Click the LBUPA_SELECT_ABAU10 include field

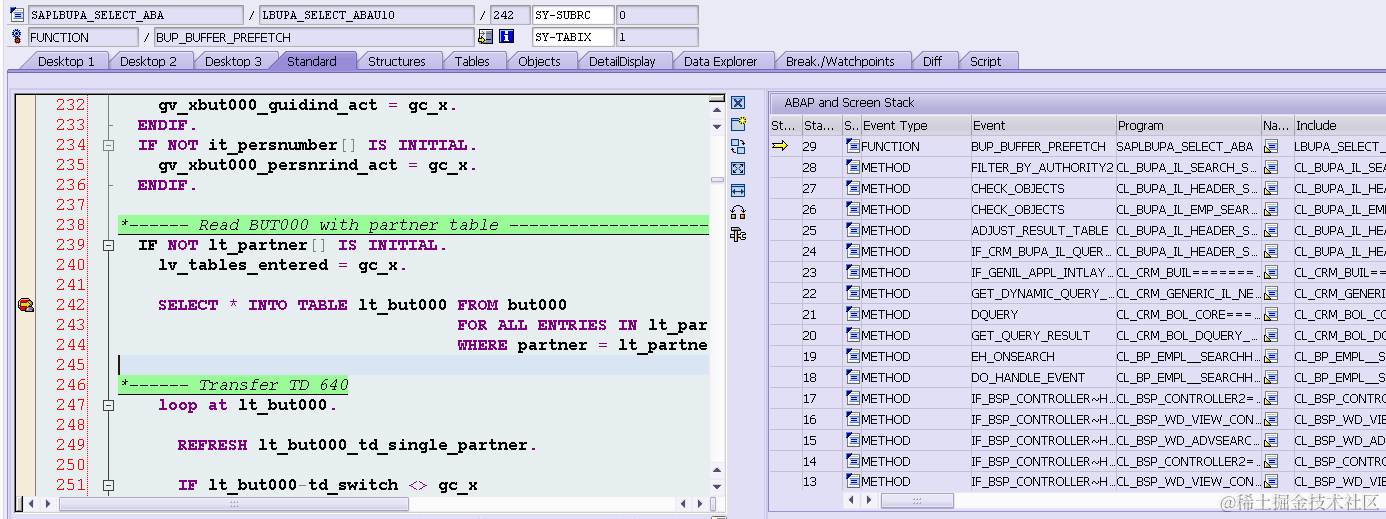(366, 15)
